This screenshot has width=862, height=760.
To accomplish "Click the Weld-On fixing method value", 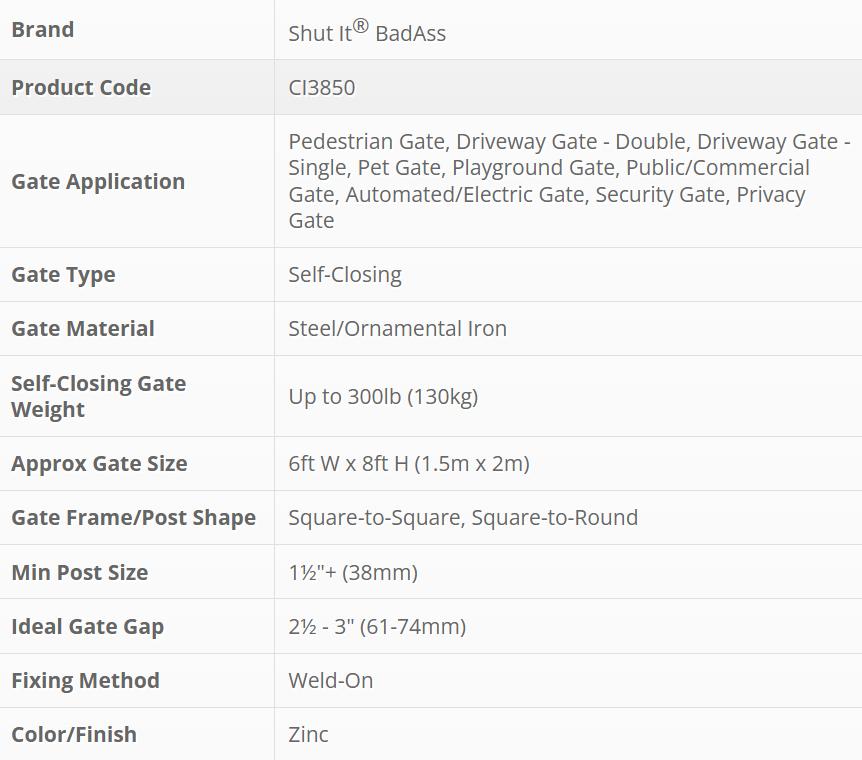I will click(x=330, y=681).
